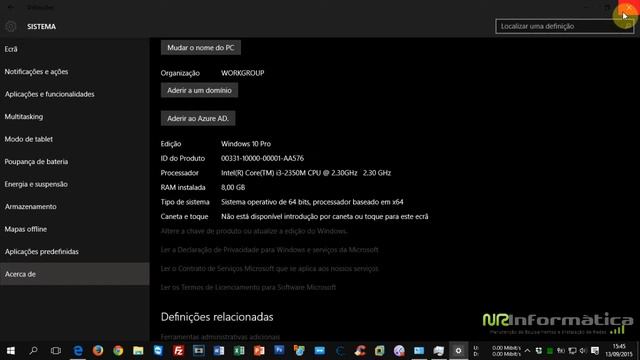Open Microsoft Excel from the taskbar
Viewport: 640px width, 360px height.
click(239, 351)
